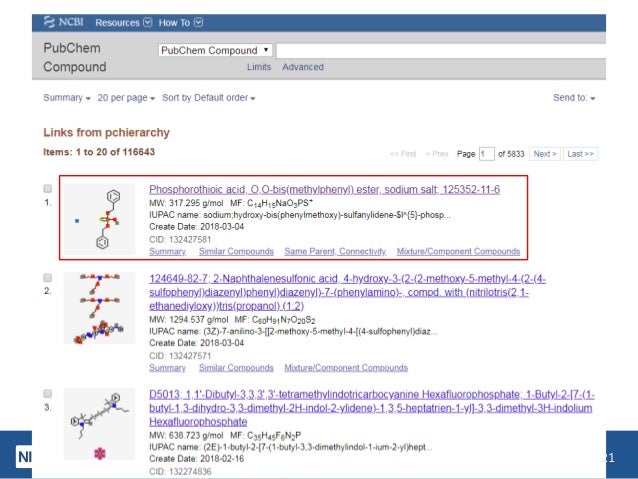Image resolution: width=638 pixels, height=479 pixels.
Task: Open the Advanced search link
Action: tap(303, 67)
